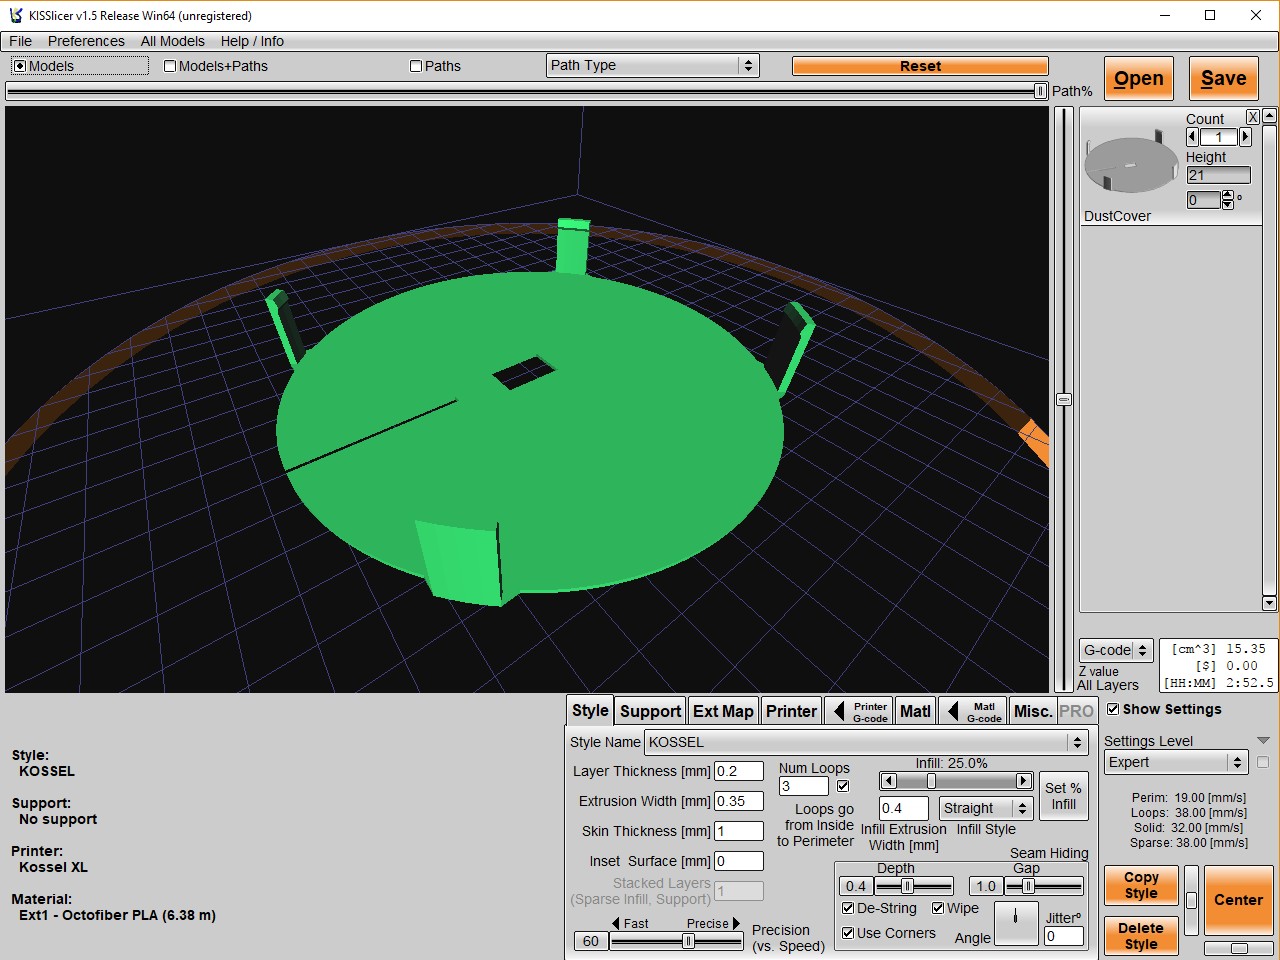Image resolution: width=1280 pixels, height=960 pixels.
Task: Switch to the Support tab
Action: pos(650,711)
